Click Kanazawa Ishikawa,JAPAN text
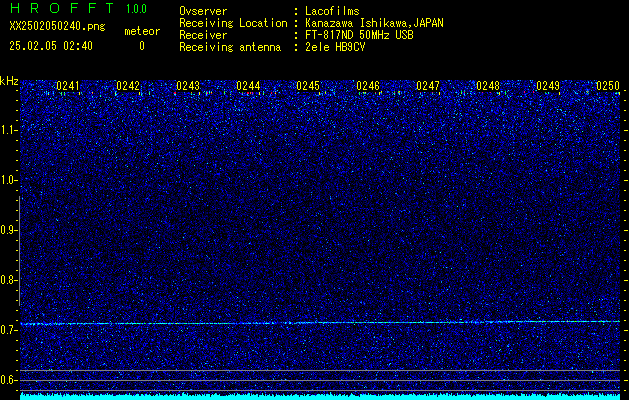 374,23
